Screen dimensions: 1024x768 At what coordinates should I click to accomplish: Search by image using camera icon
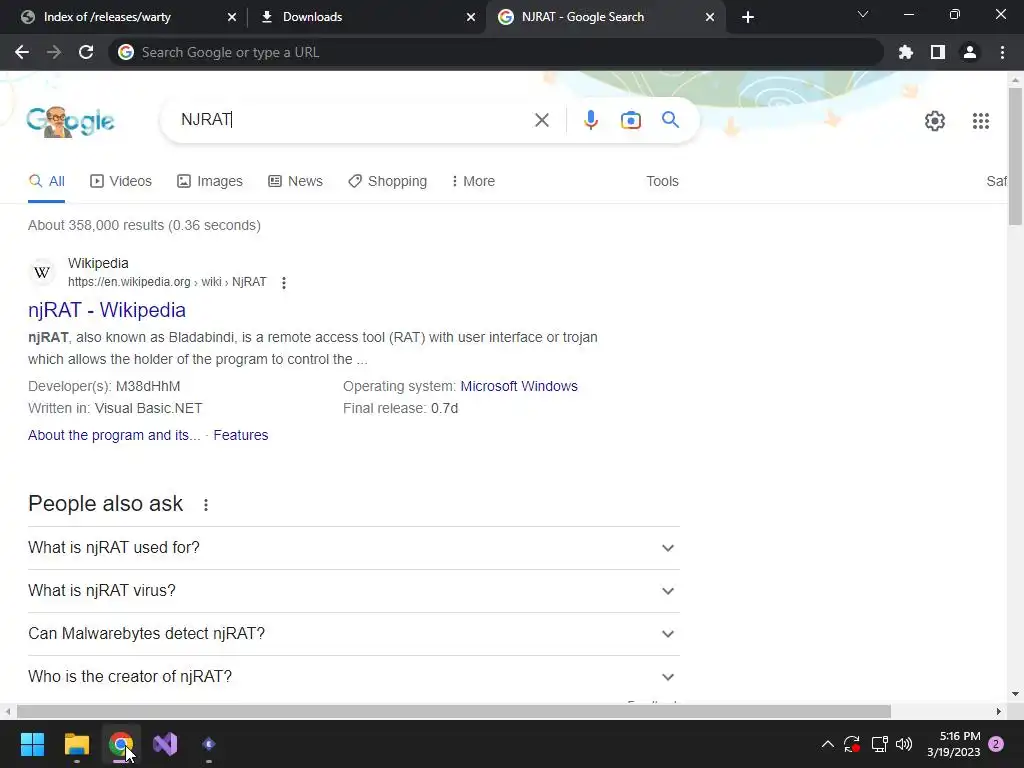630,120
